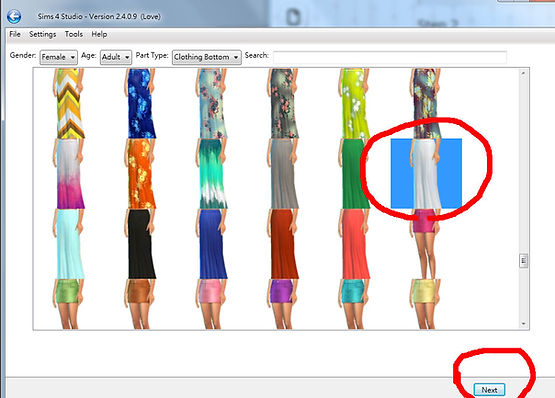Open the File menu
This screenshot has width=555, height=398.
(15, 34)
